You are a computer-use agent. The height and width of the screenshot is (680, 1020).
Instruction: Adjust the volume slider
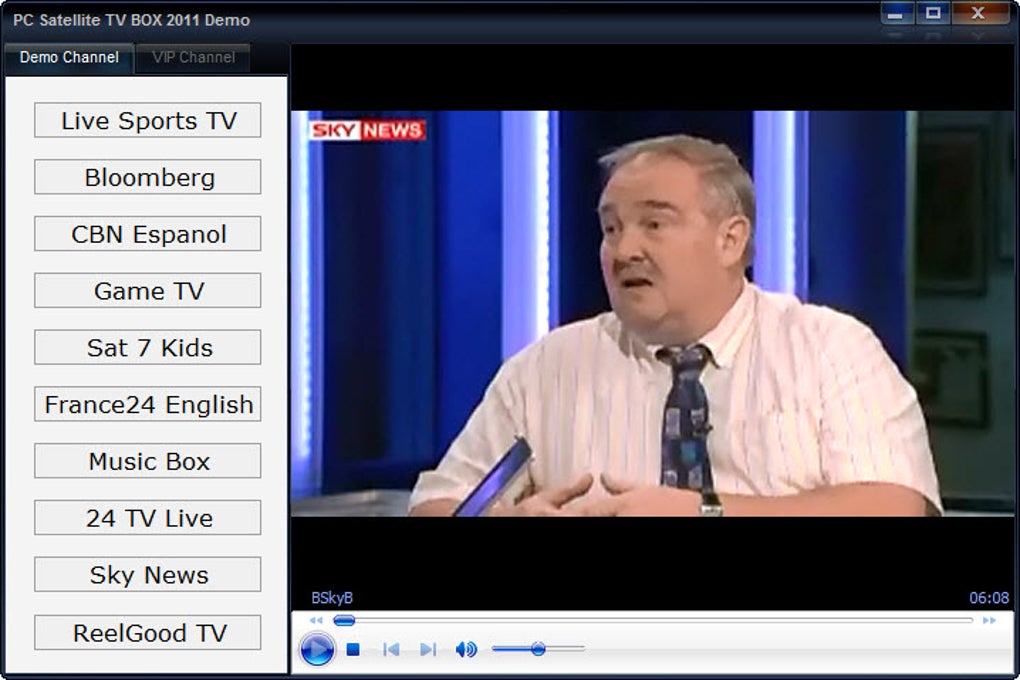538,649
